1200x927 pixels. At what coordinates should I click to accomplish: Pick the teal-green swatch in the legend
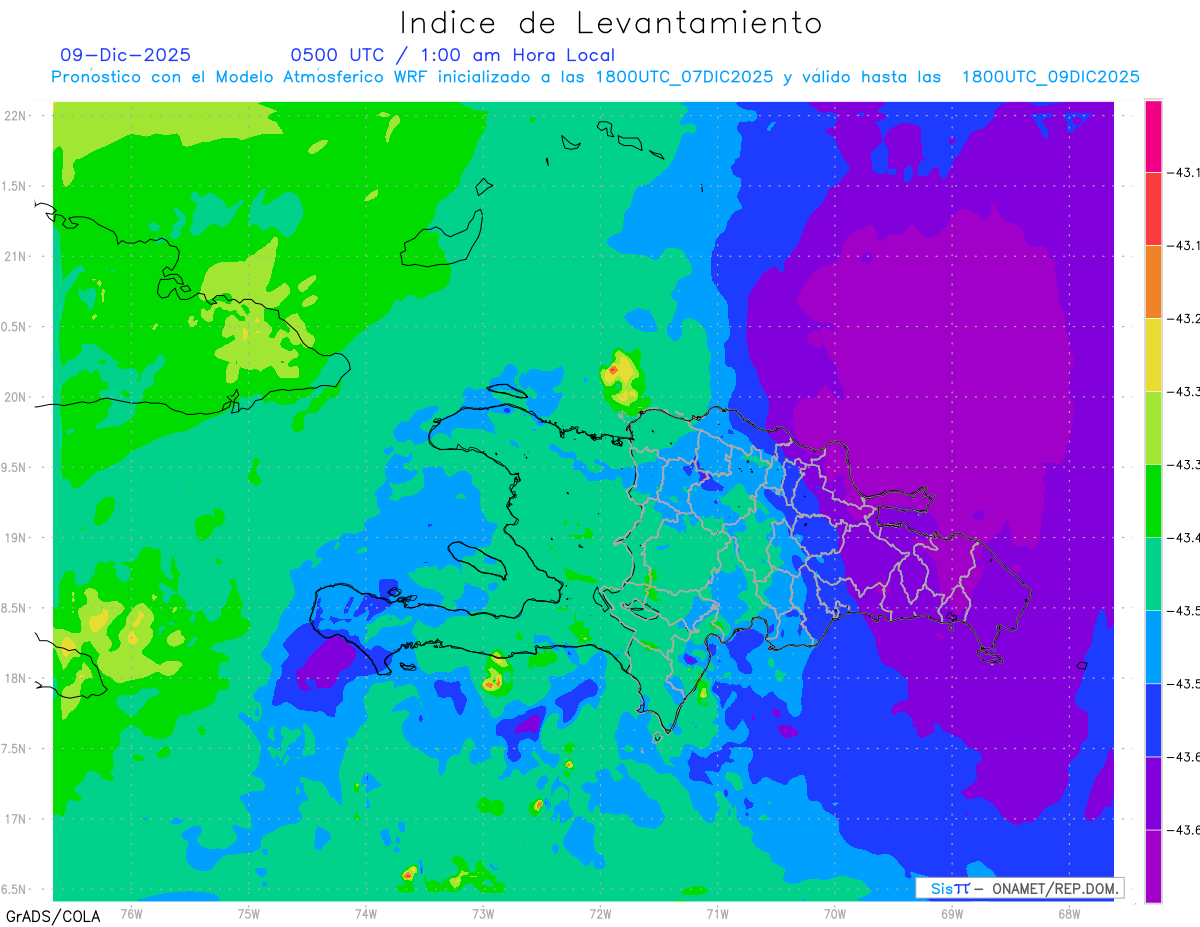coord(1153,574)
